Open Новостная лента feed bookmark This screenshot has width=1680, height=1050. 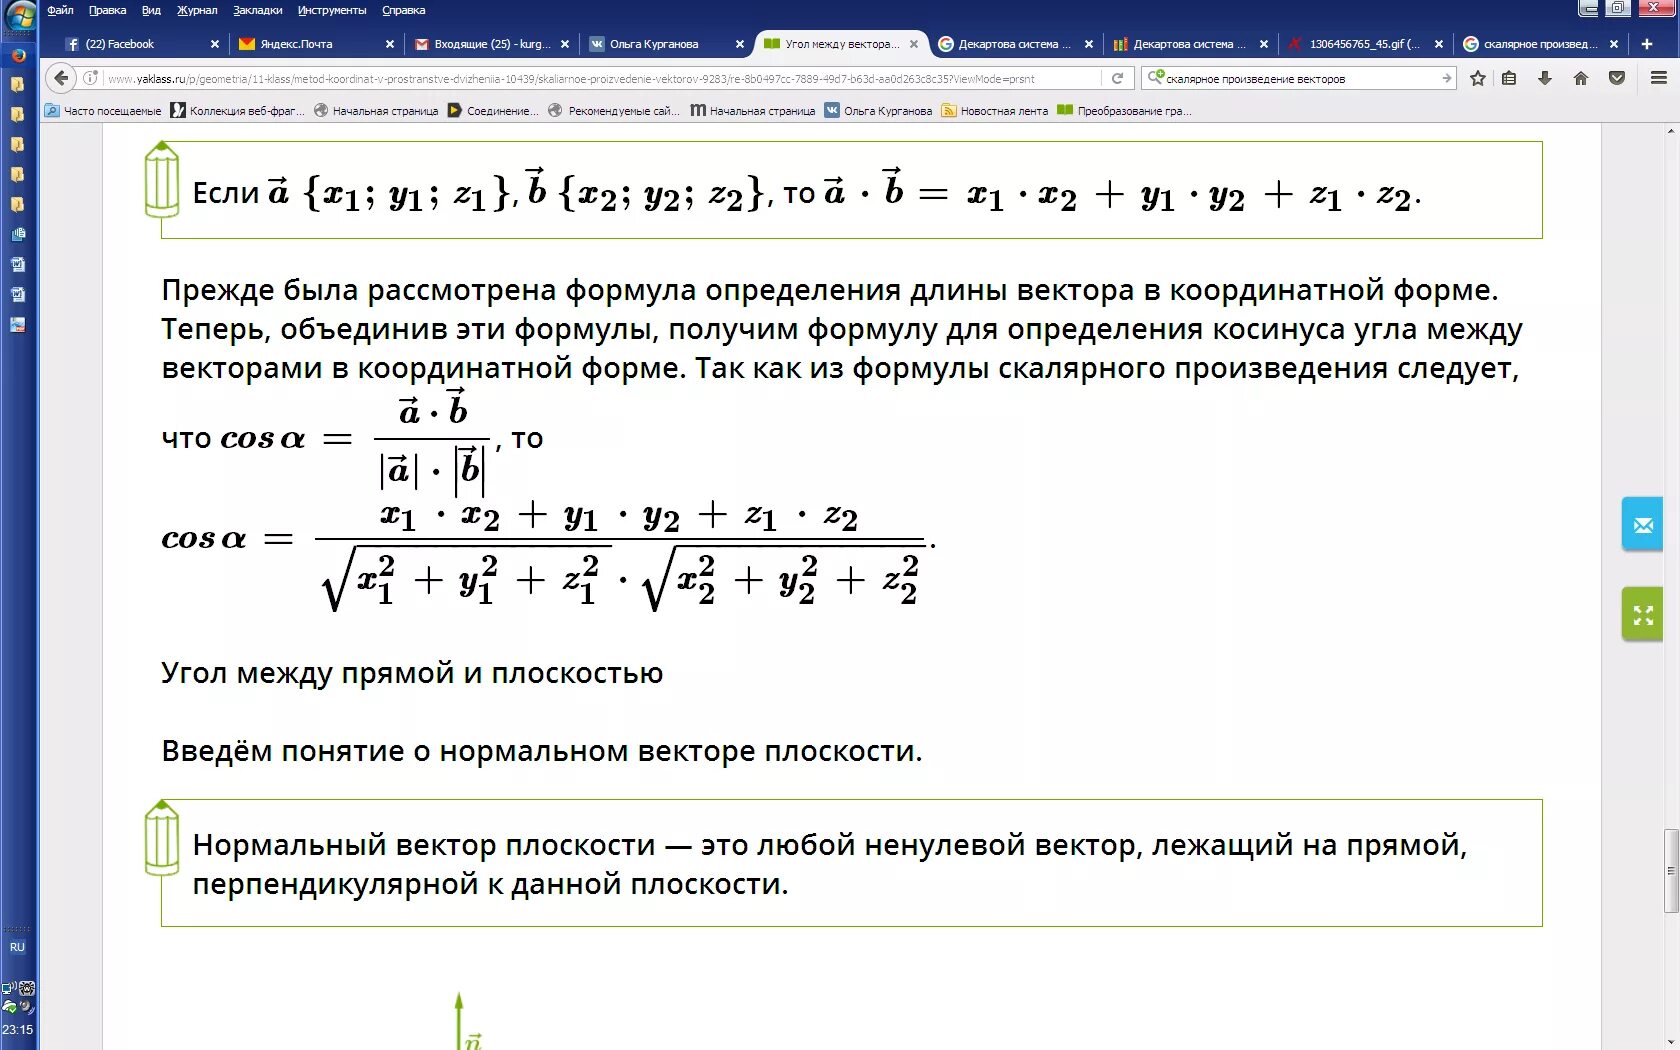click(x=995, y=111)
